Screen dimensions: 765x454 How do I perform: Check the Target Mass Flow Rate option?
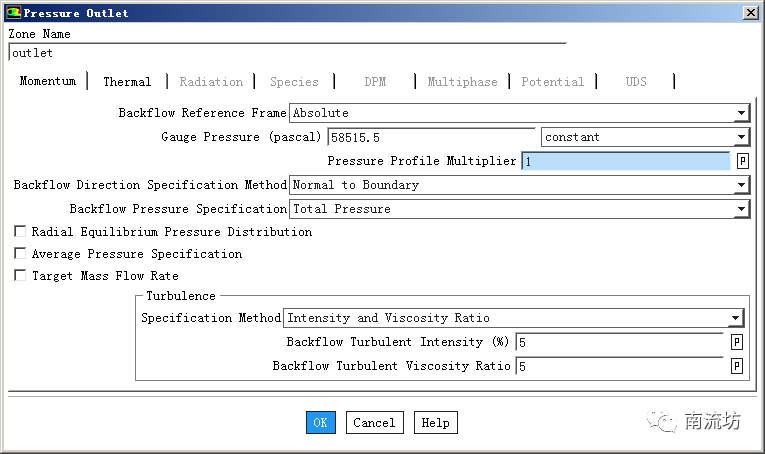pos(20,276)
